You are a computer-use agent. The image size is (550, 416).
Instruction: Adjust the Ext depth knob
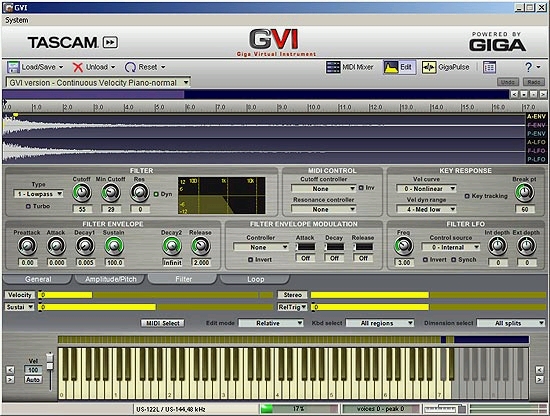(526, 246)
